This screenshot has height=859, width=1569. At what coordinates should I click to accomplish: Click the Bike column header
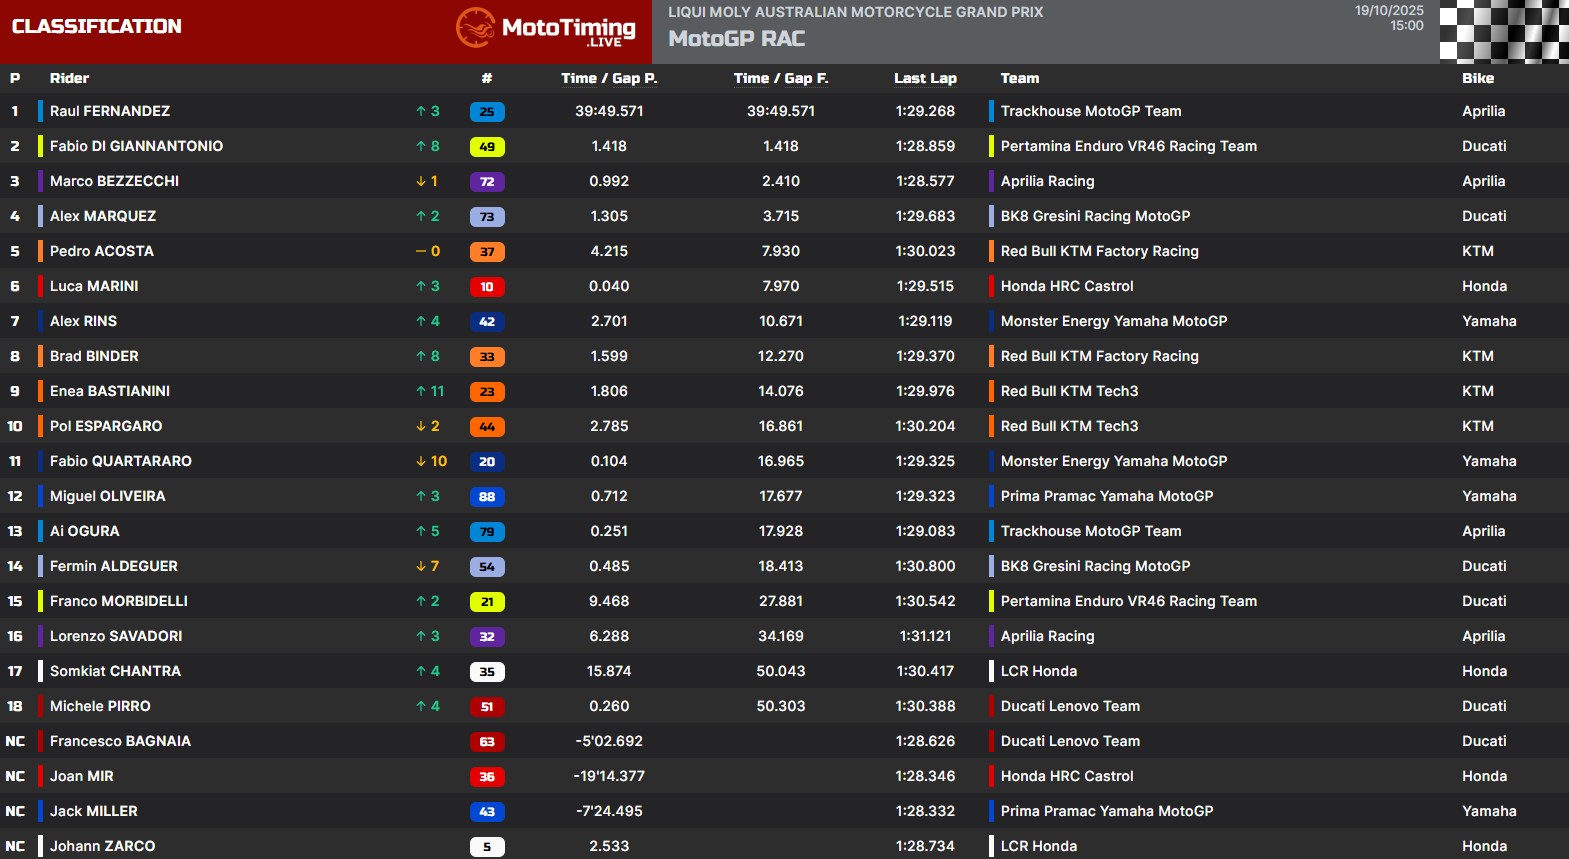[1477, 78]
